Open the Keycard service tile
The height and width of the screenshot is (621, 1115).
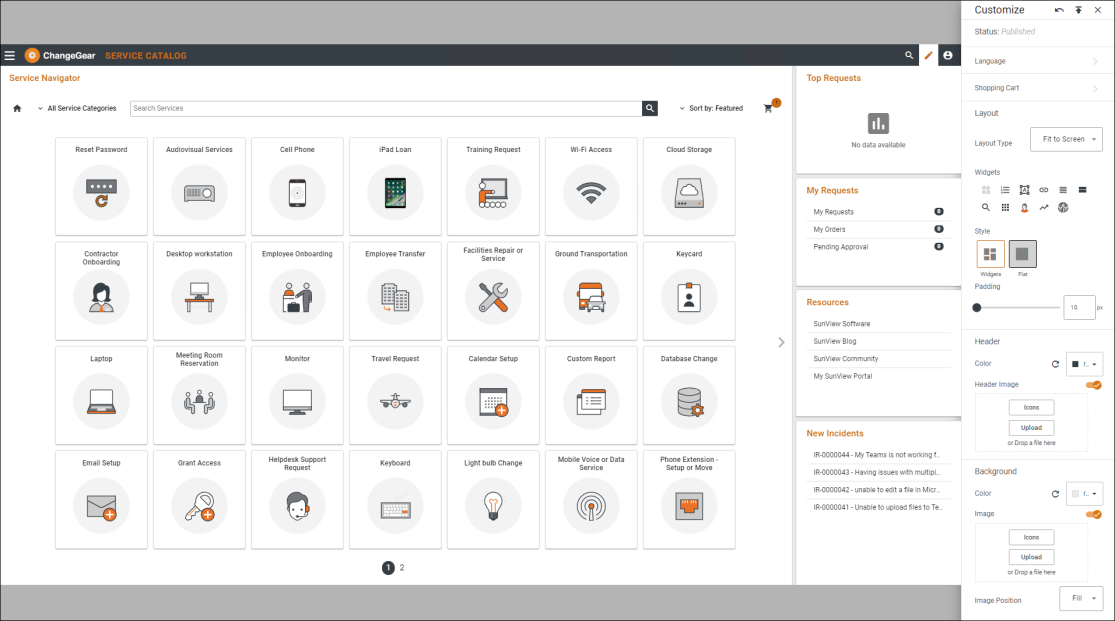689,291
